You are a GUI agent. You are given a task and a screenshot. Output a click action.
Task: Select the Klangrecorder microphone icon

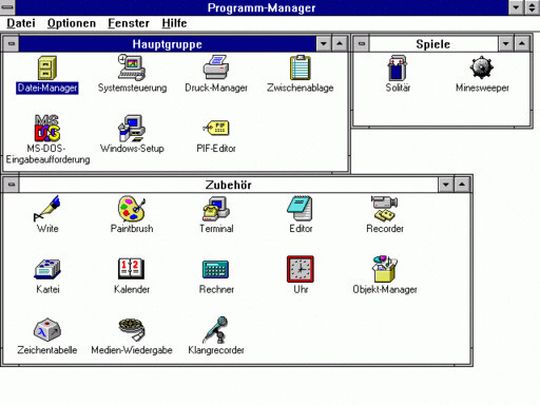click(x=216, y=330)
